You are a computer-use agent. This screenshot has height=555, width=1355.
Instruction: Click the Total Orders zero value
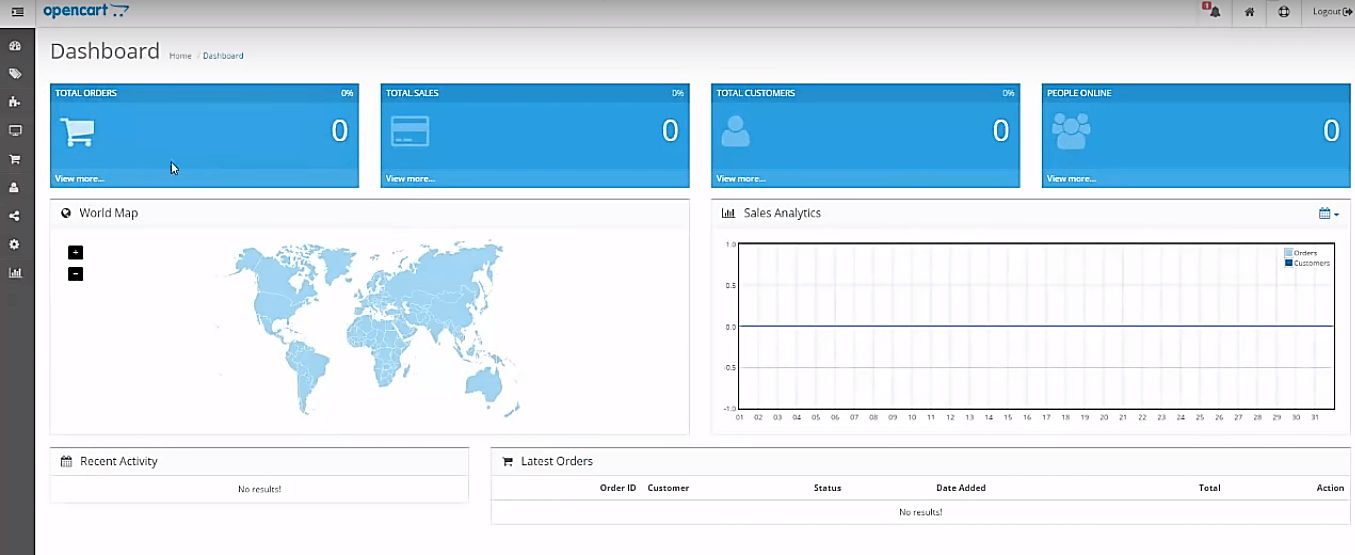(x=340, y=131)
